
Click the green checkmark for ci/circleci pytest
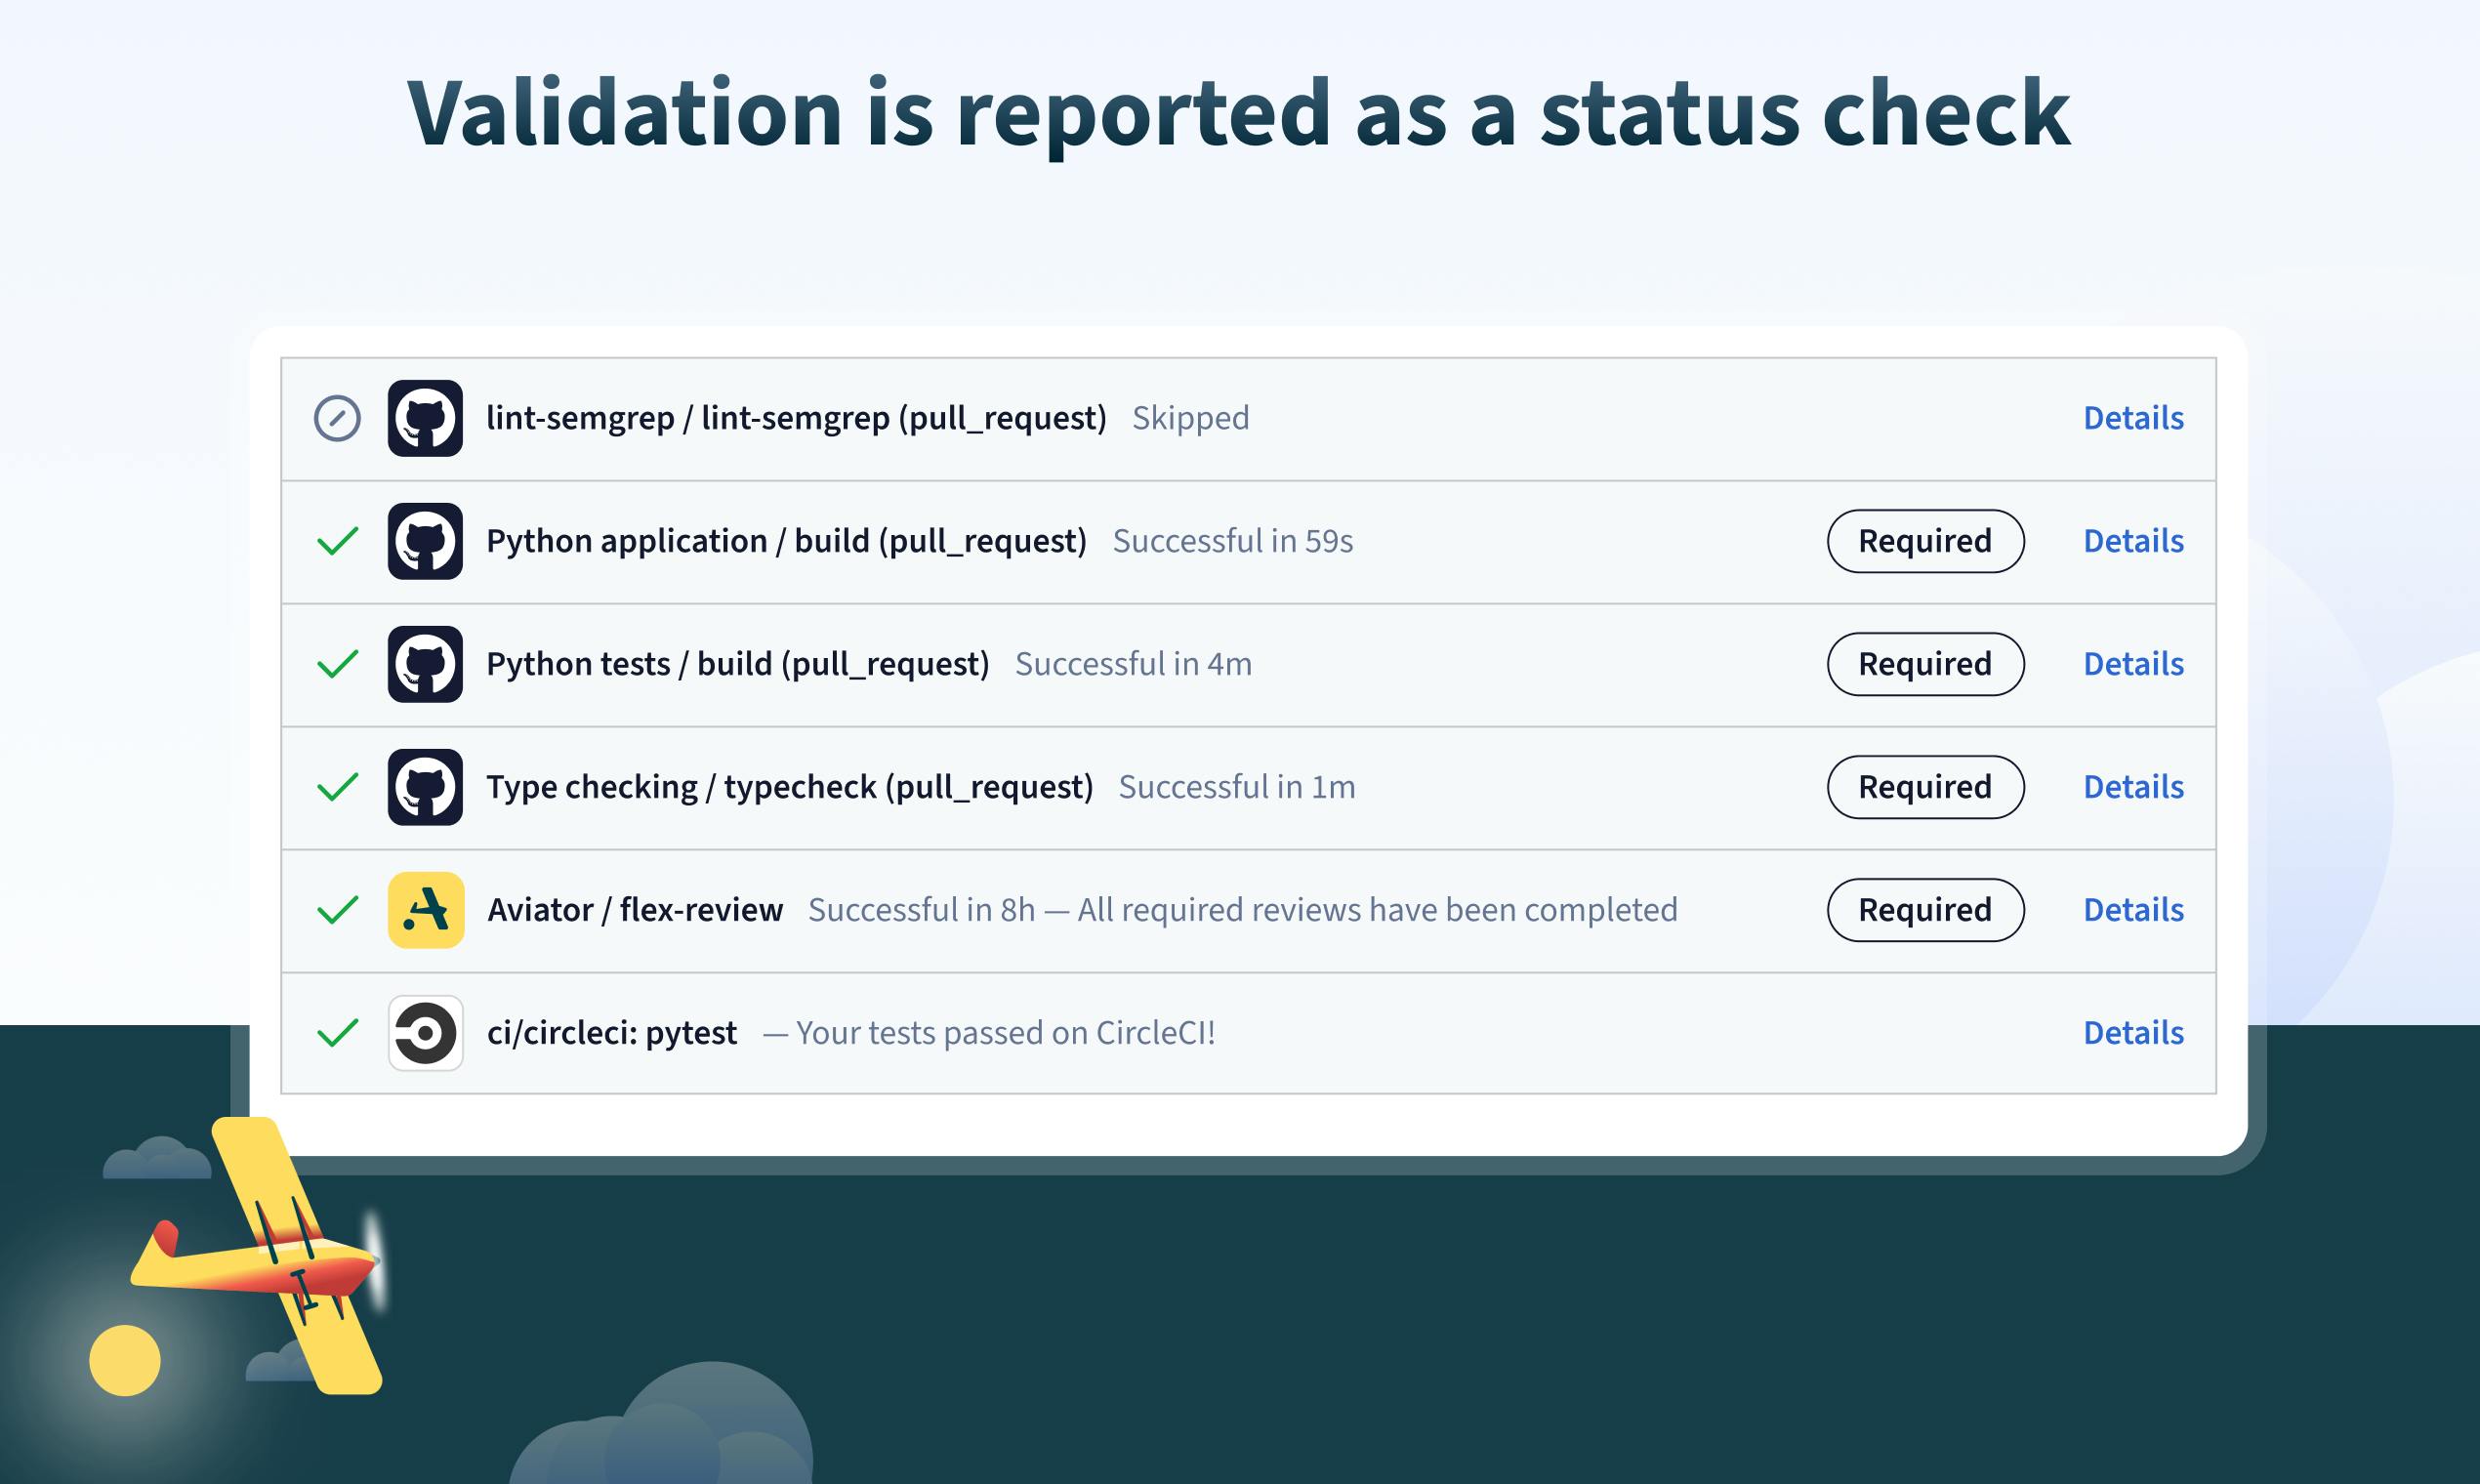click(x=337, y=1033)
